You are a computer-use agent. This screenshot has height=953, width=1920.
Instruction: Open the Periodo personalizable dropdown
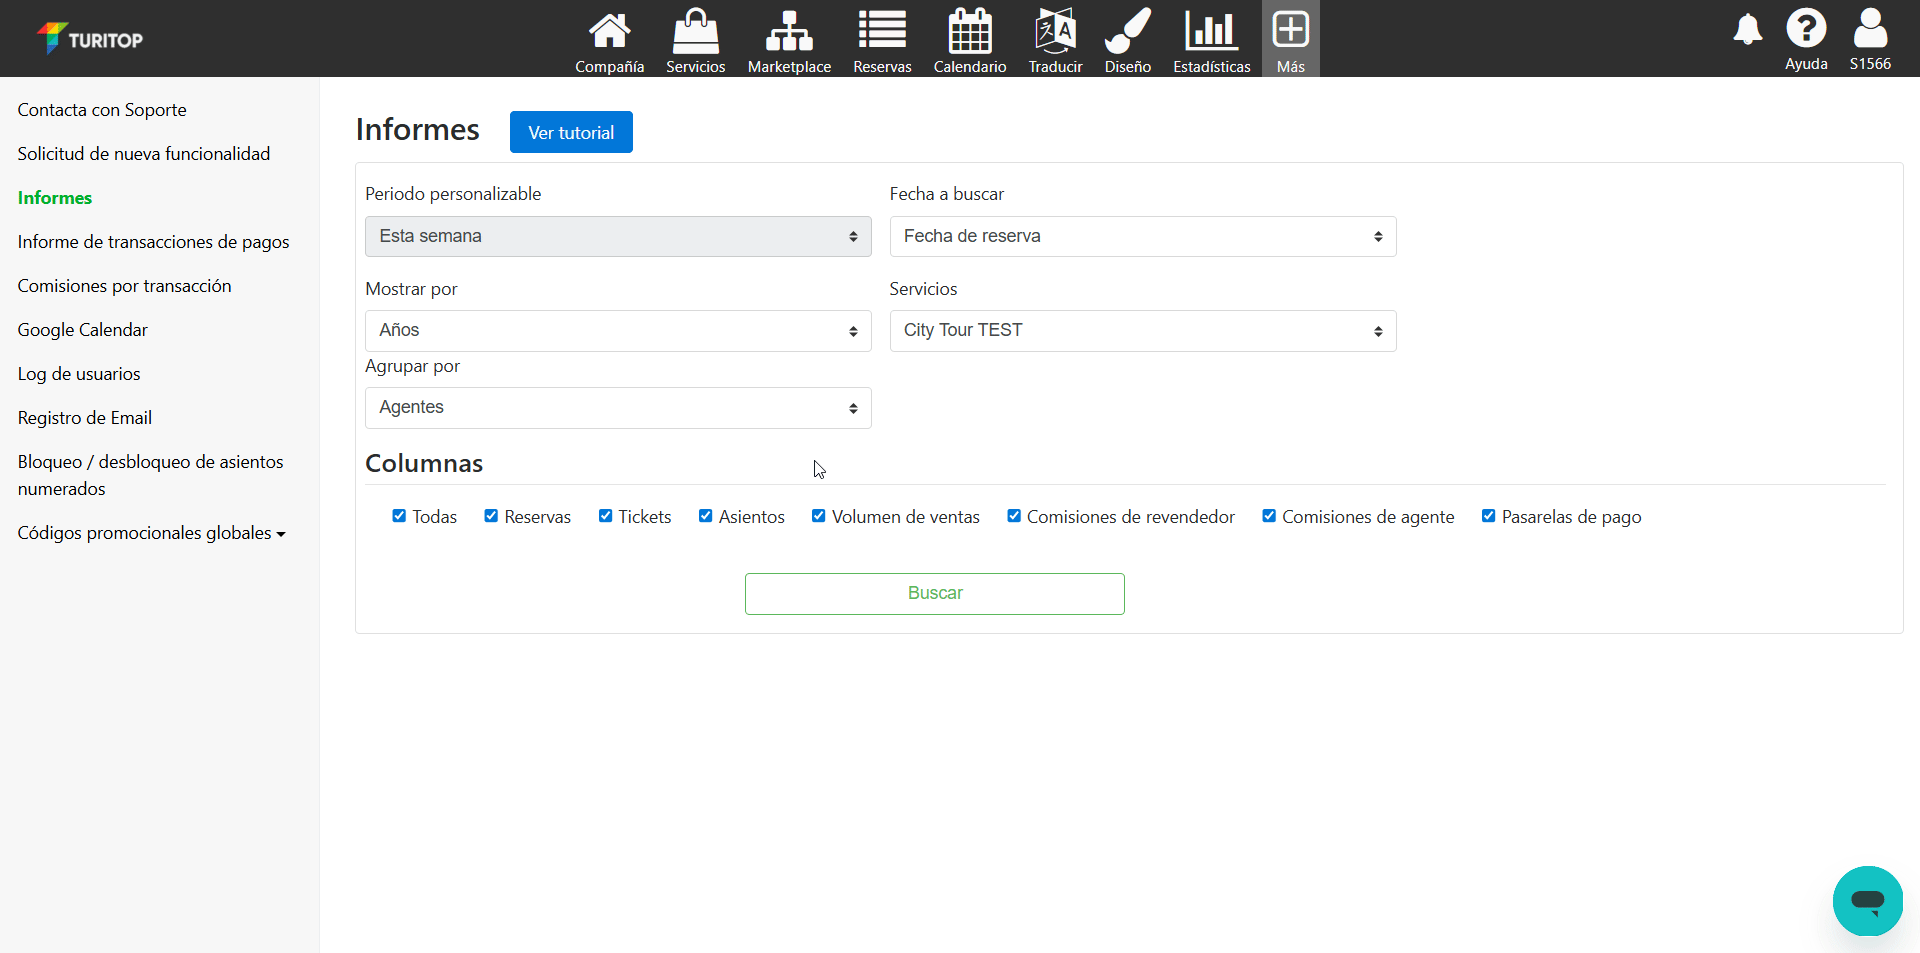(618, 237)
